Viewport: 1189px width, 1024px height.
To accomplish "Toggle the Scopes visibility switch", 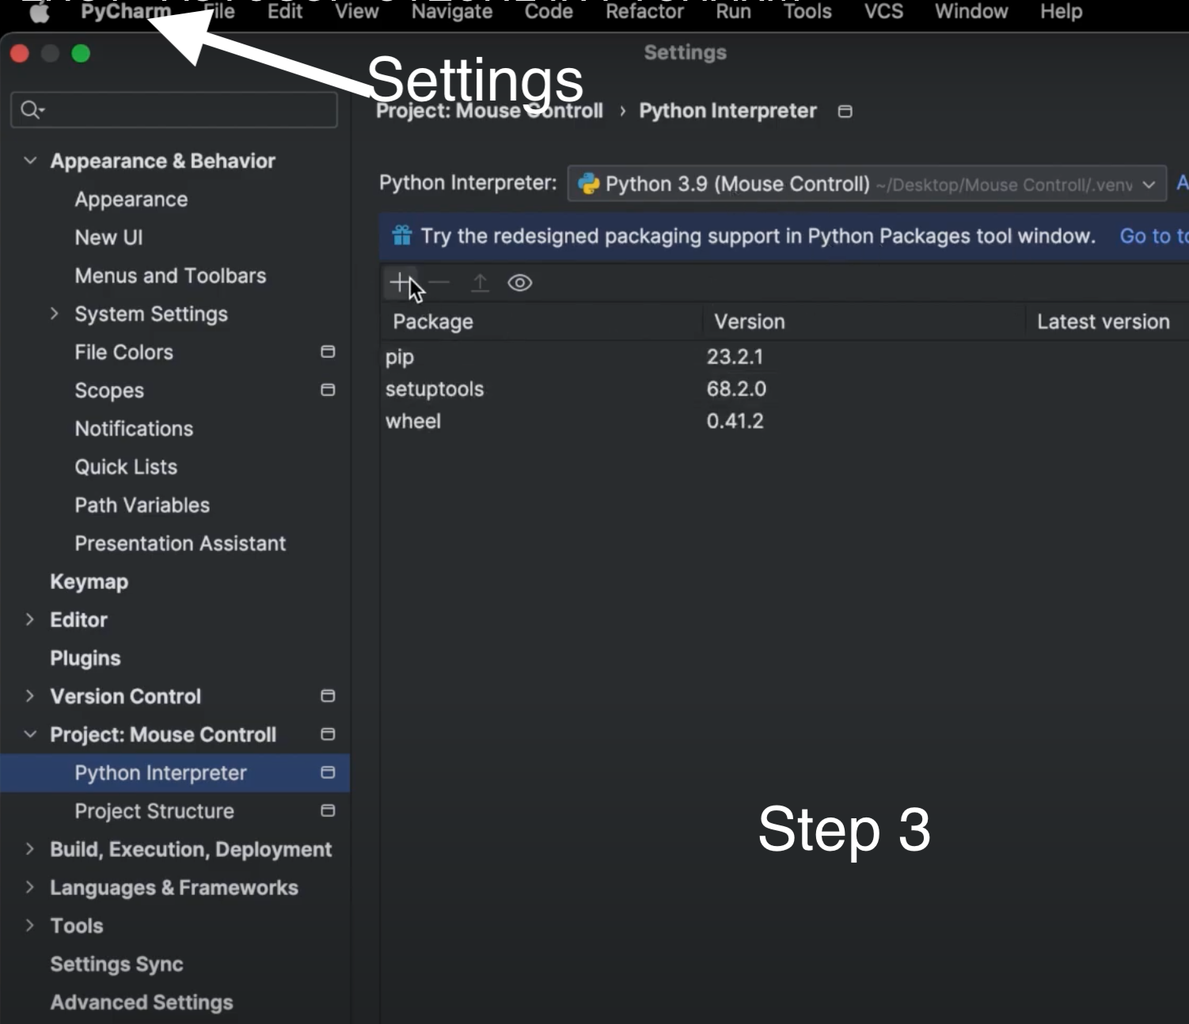I will [327, 390].
